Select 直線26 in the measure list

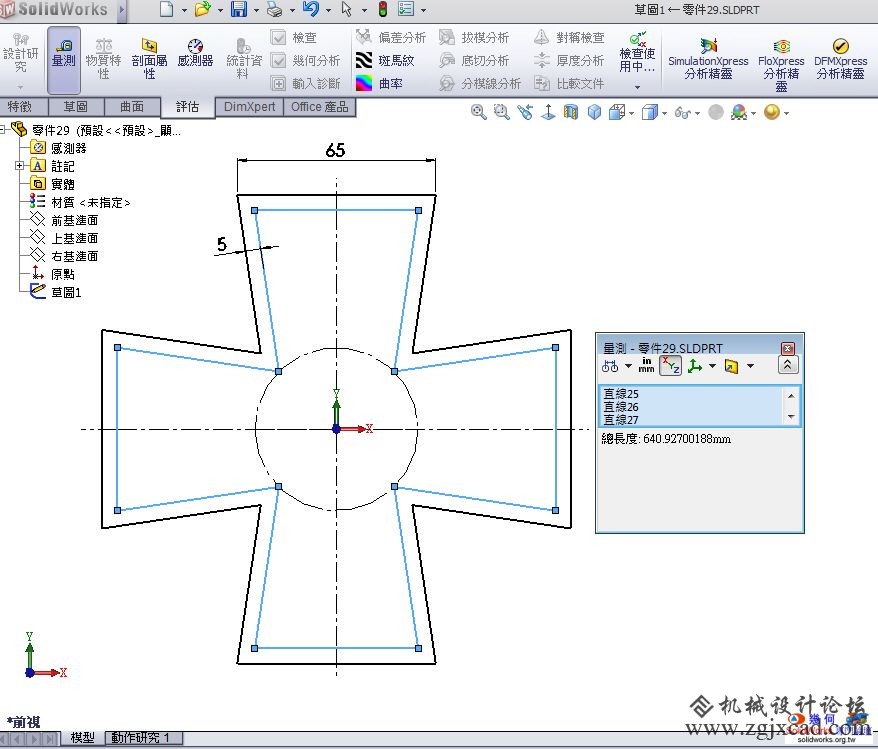pyautogui.click(x=620, y=406)
